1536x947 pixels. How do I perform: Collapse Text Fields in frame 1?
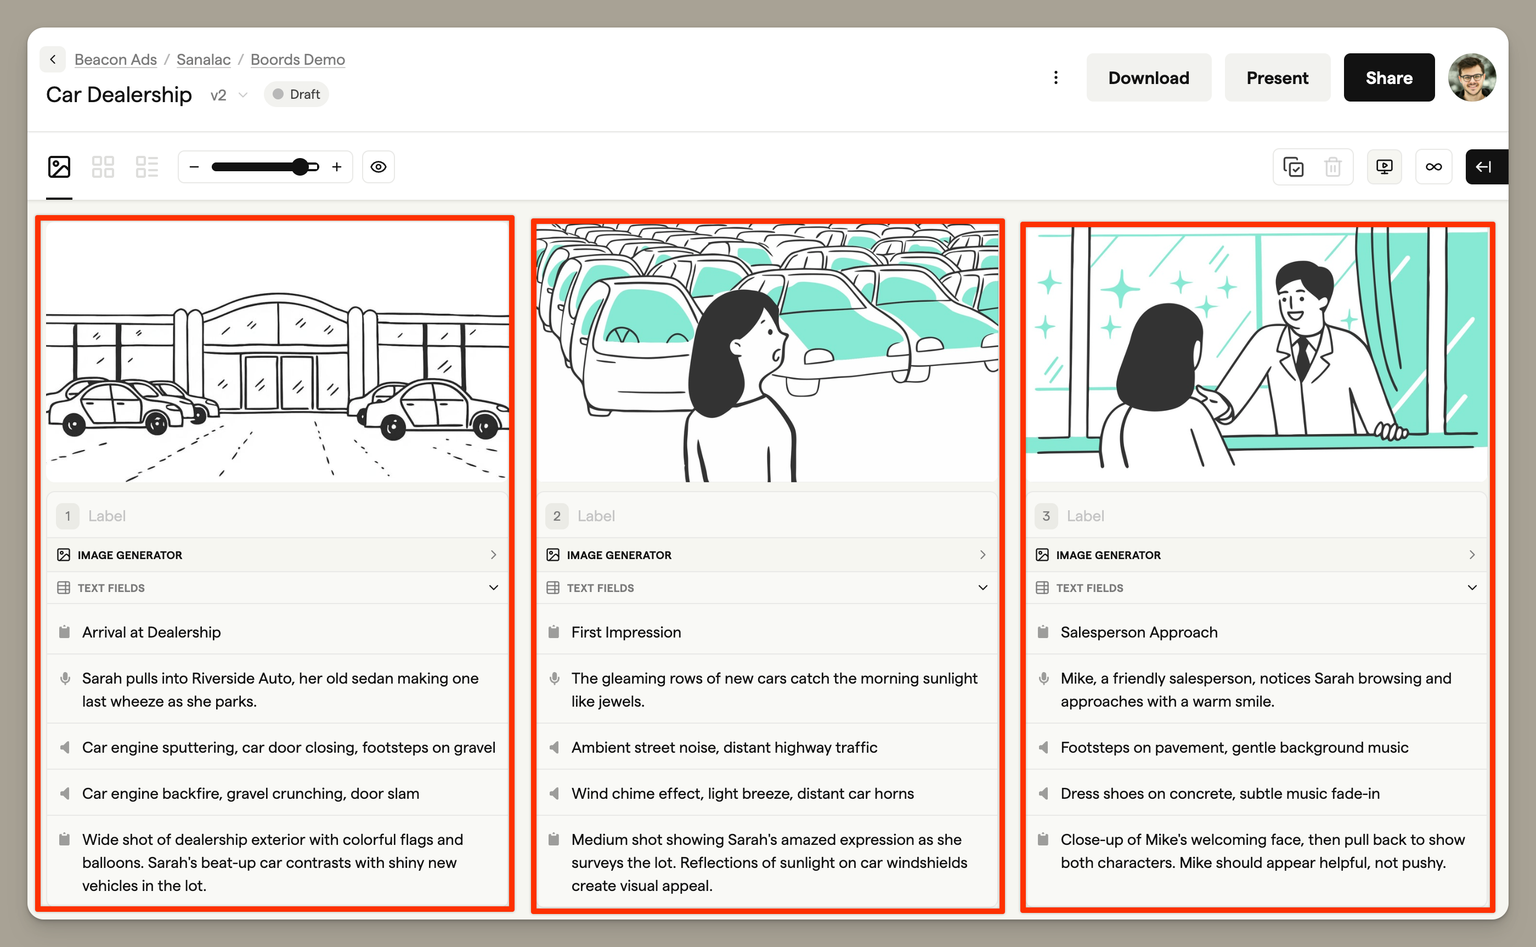[493, 588]
